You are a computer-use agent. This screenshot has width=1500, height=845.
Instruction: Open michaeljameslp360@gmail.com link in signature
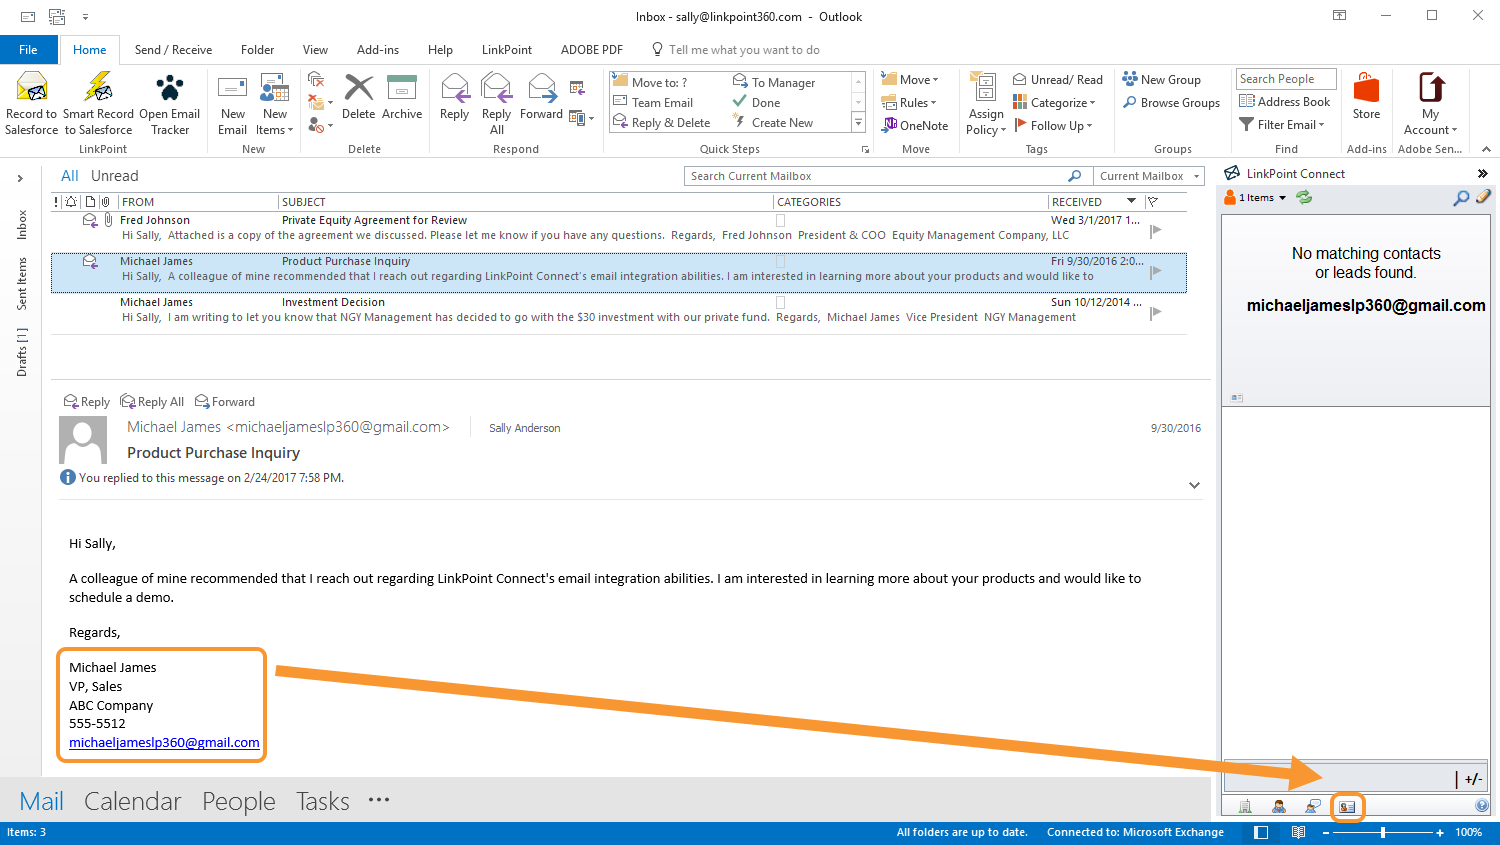(164, 743)
